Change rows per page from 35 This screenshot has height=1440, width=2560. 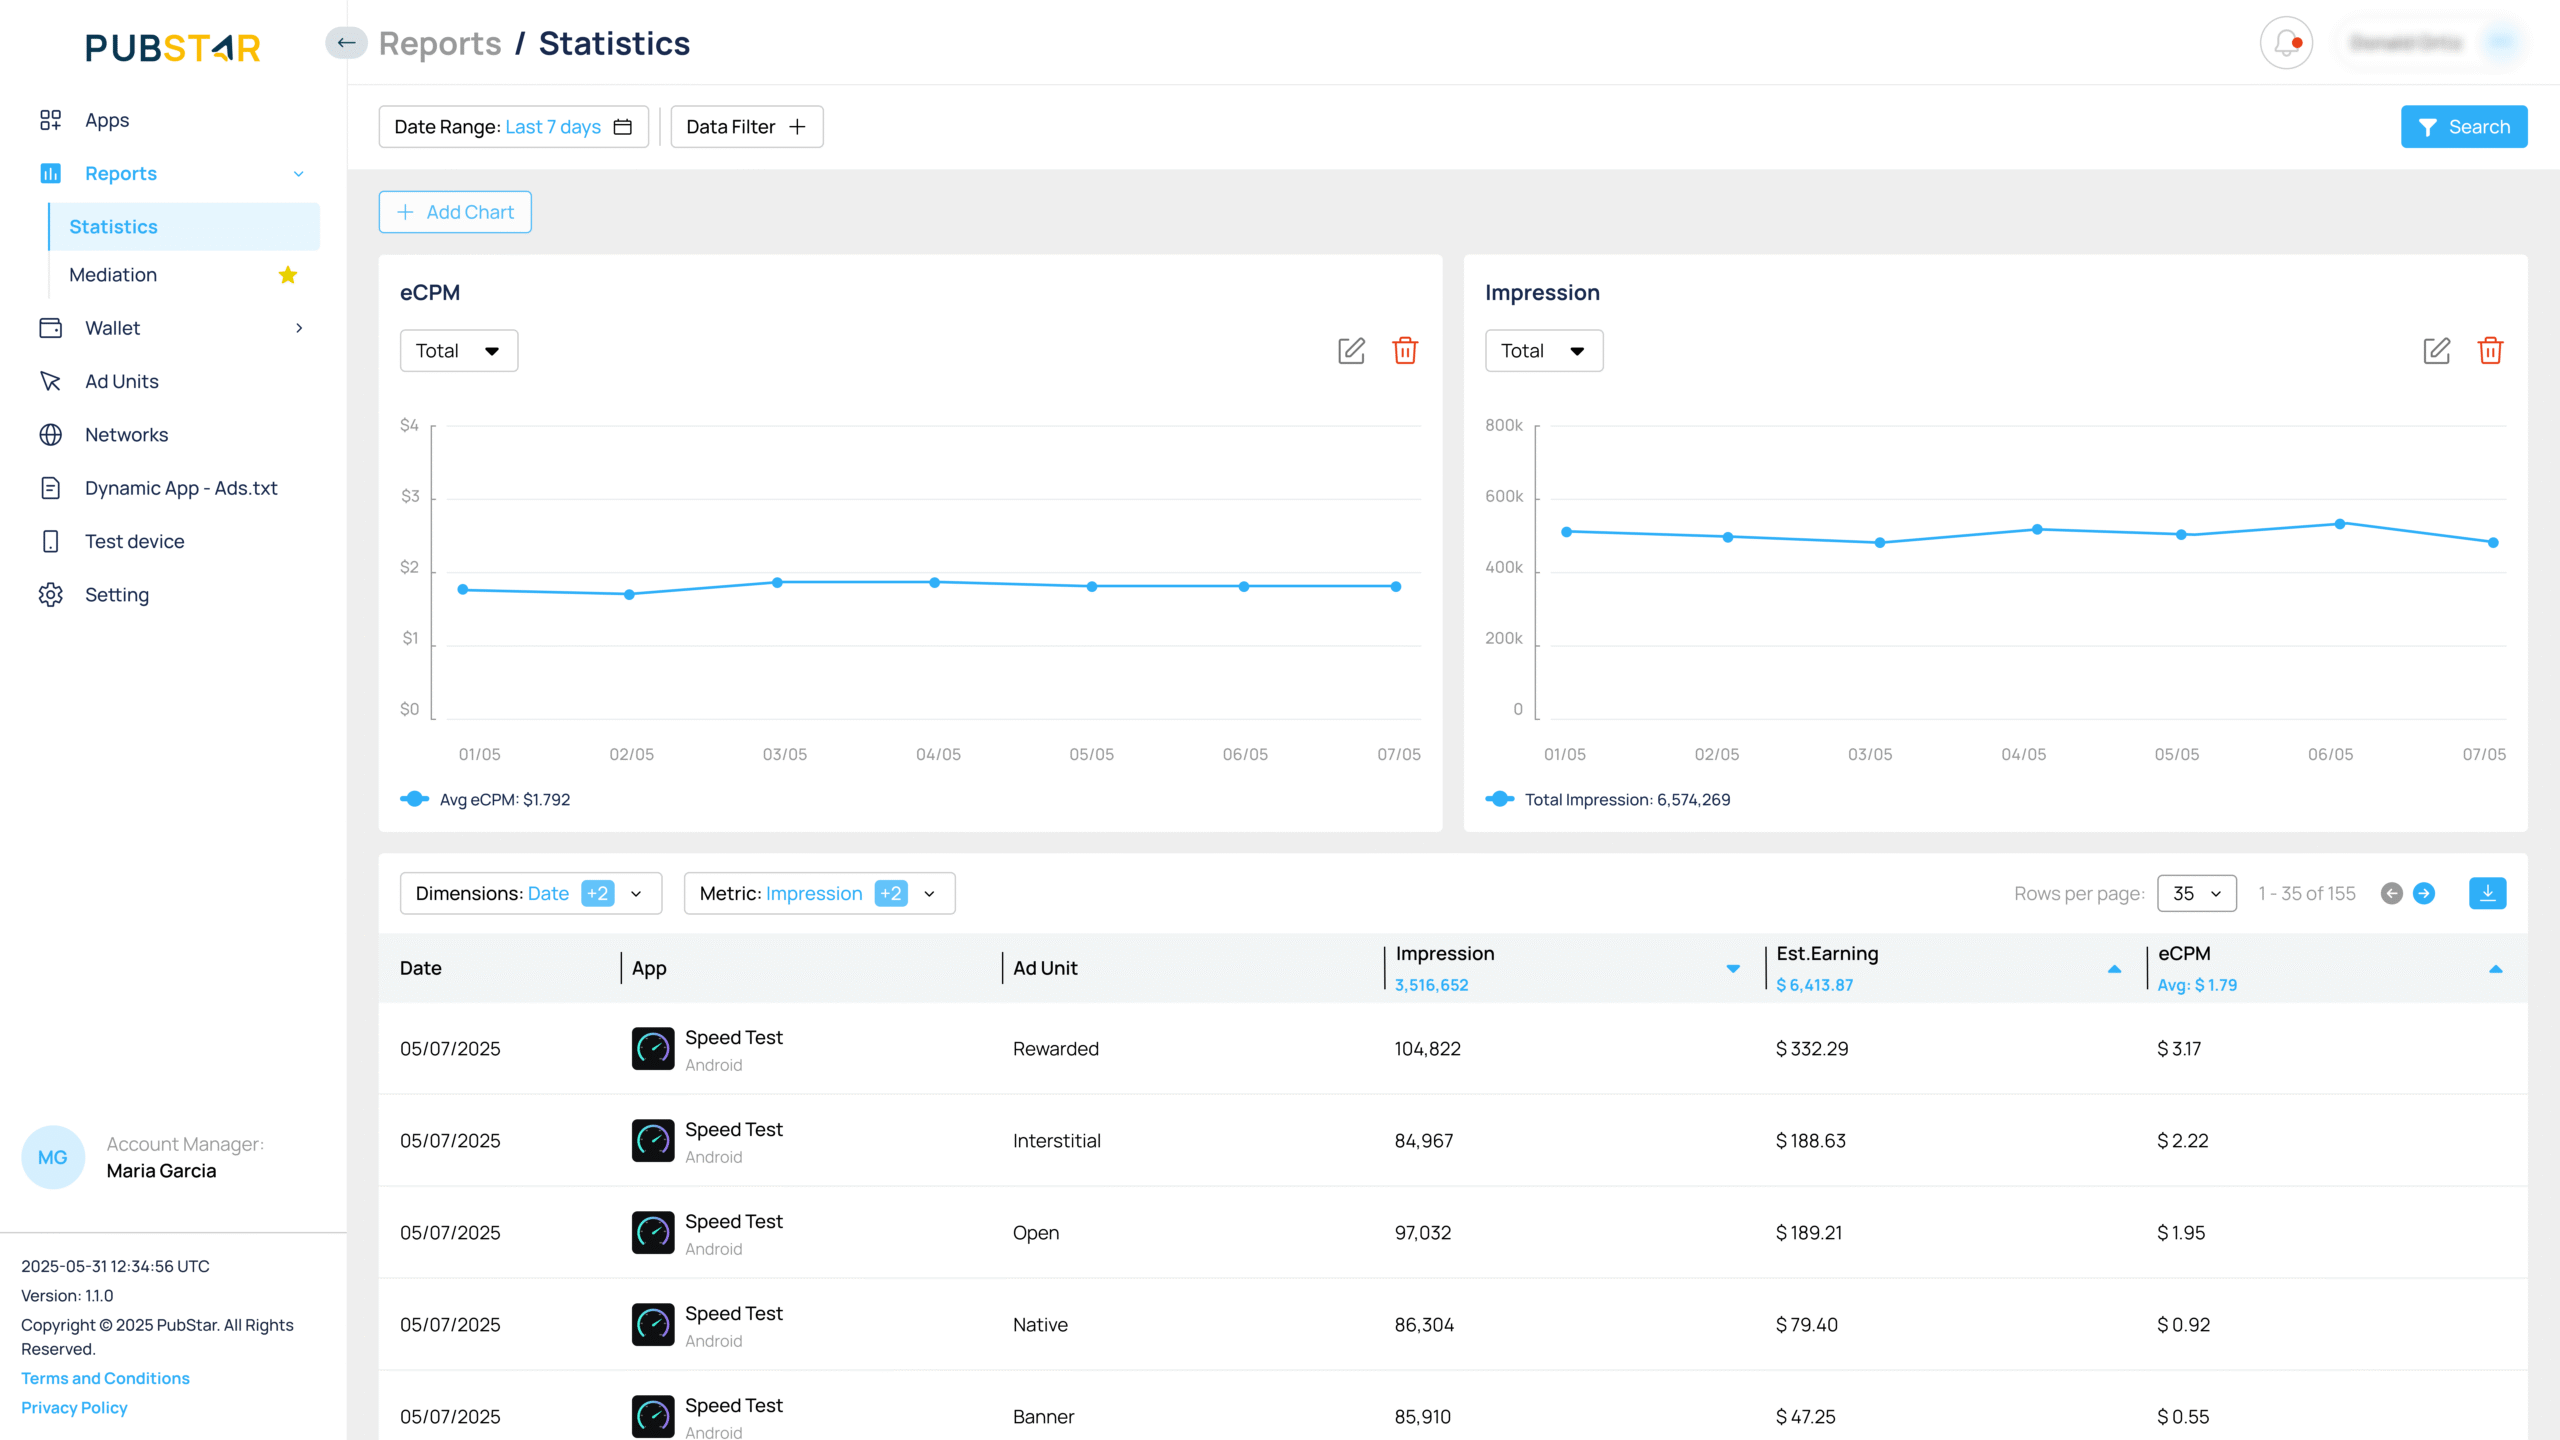[x=2196, y=893]
